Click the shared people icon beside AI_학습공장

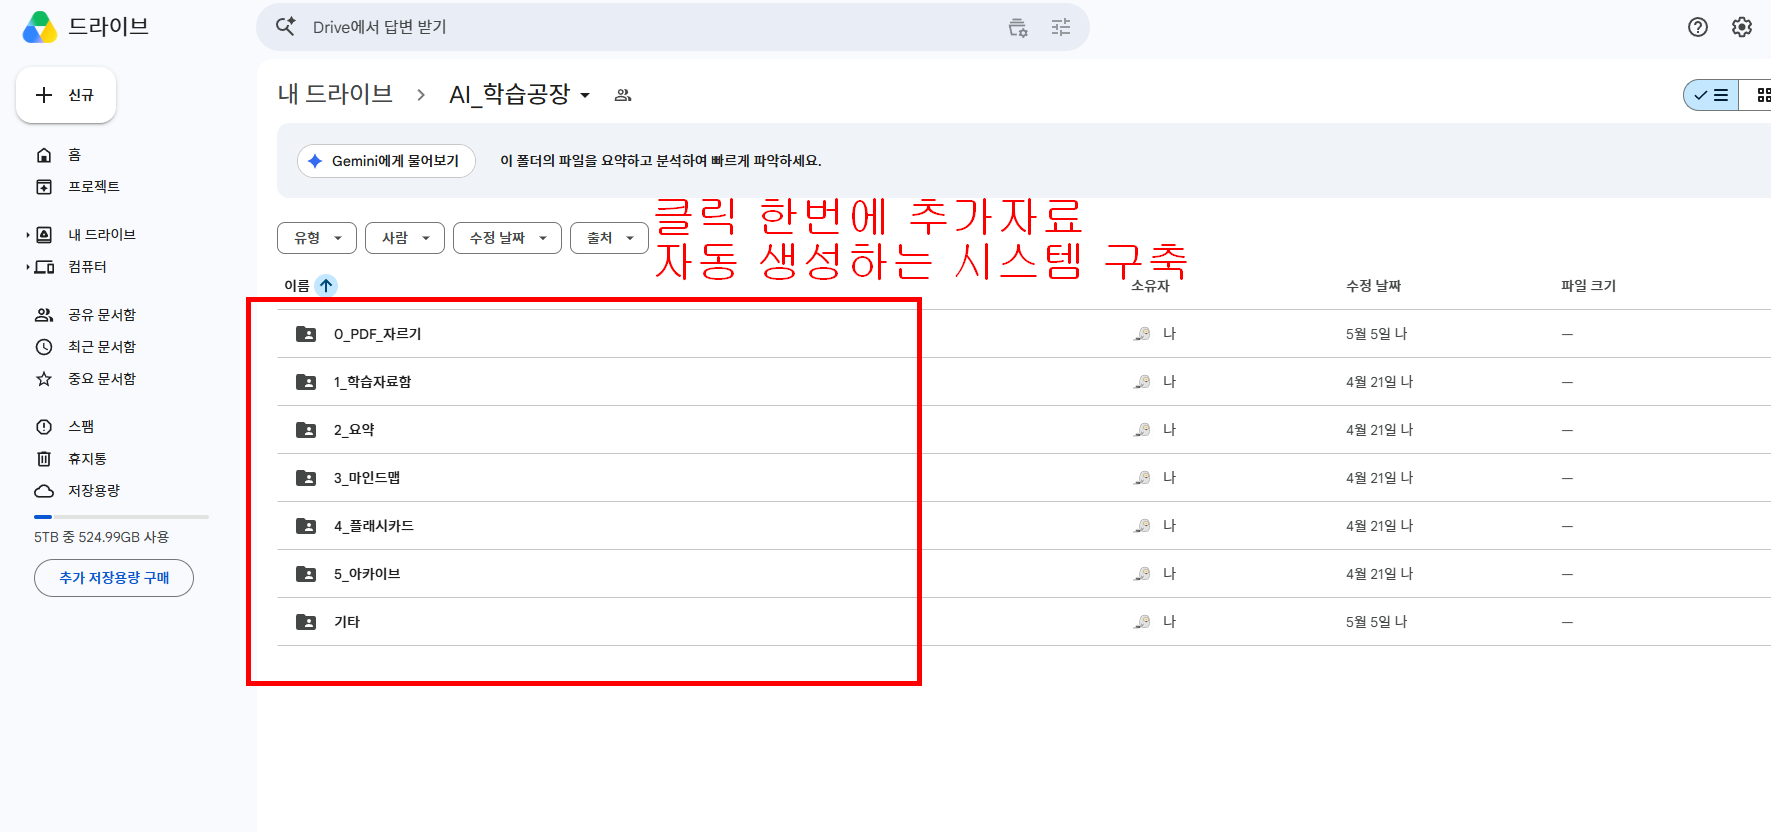[623, 95]
